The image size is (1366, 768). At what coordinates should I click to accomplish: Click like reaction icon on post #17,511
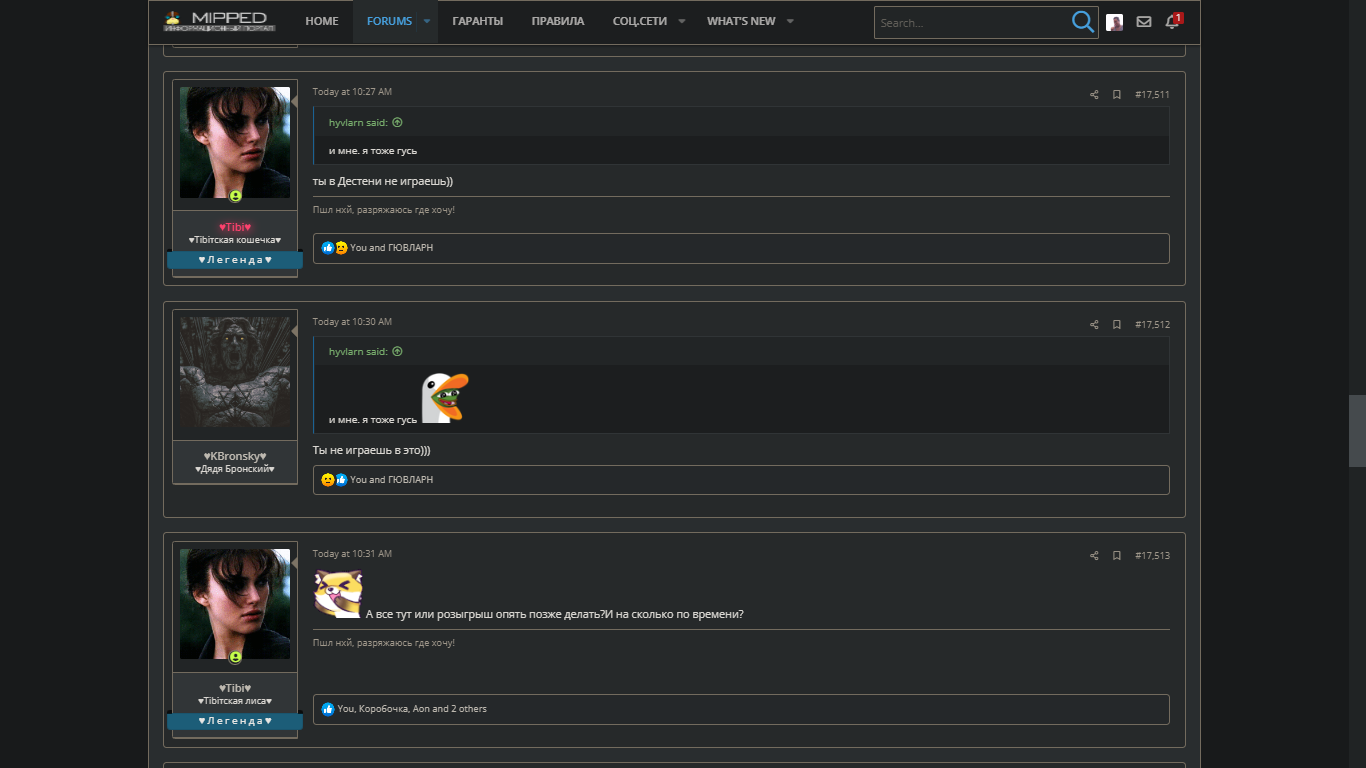coord(328,248)
